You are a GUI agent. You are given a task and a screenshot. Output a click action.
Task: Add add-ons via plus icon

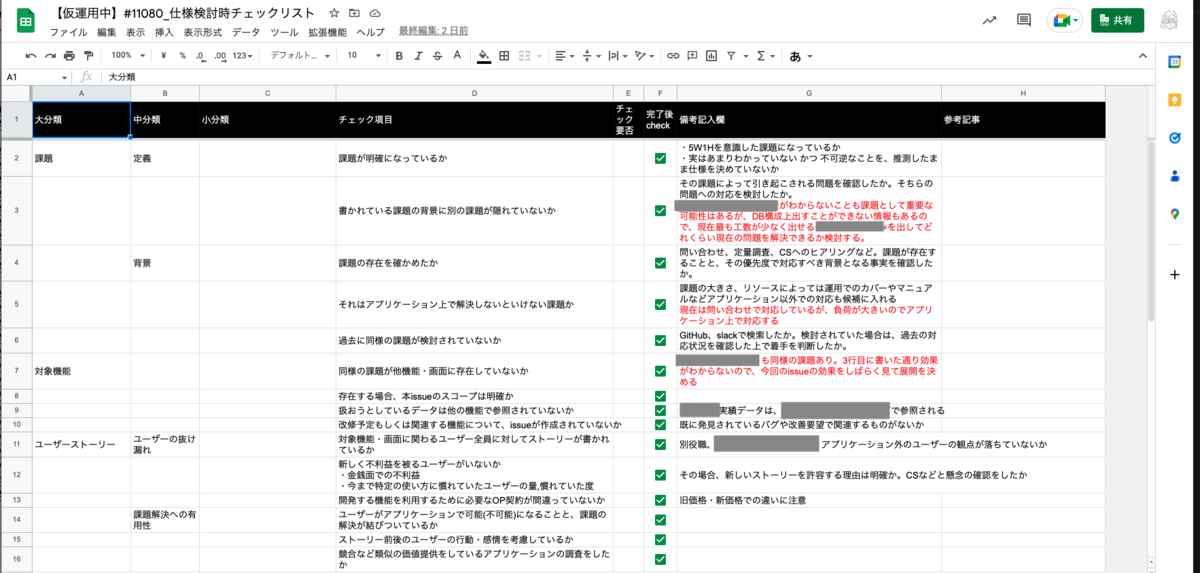1175,274
